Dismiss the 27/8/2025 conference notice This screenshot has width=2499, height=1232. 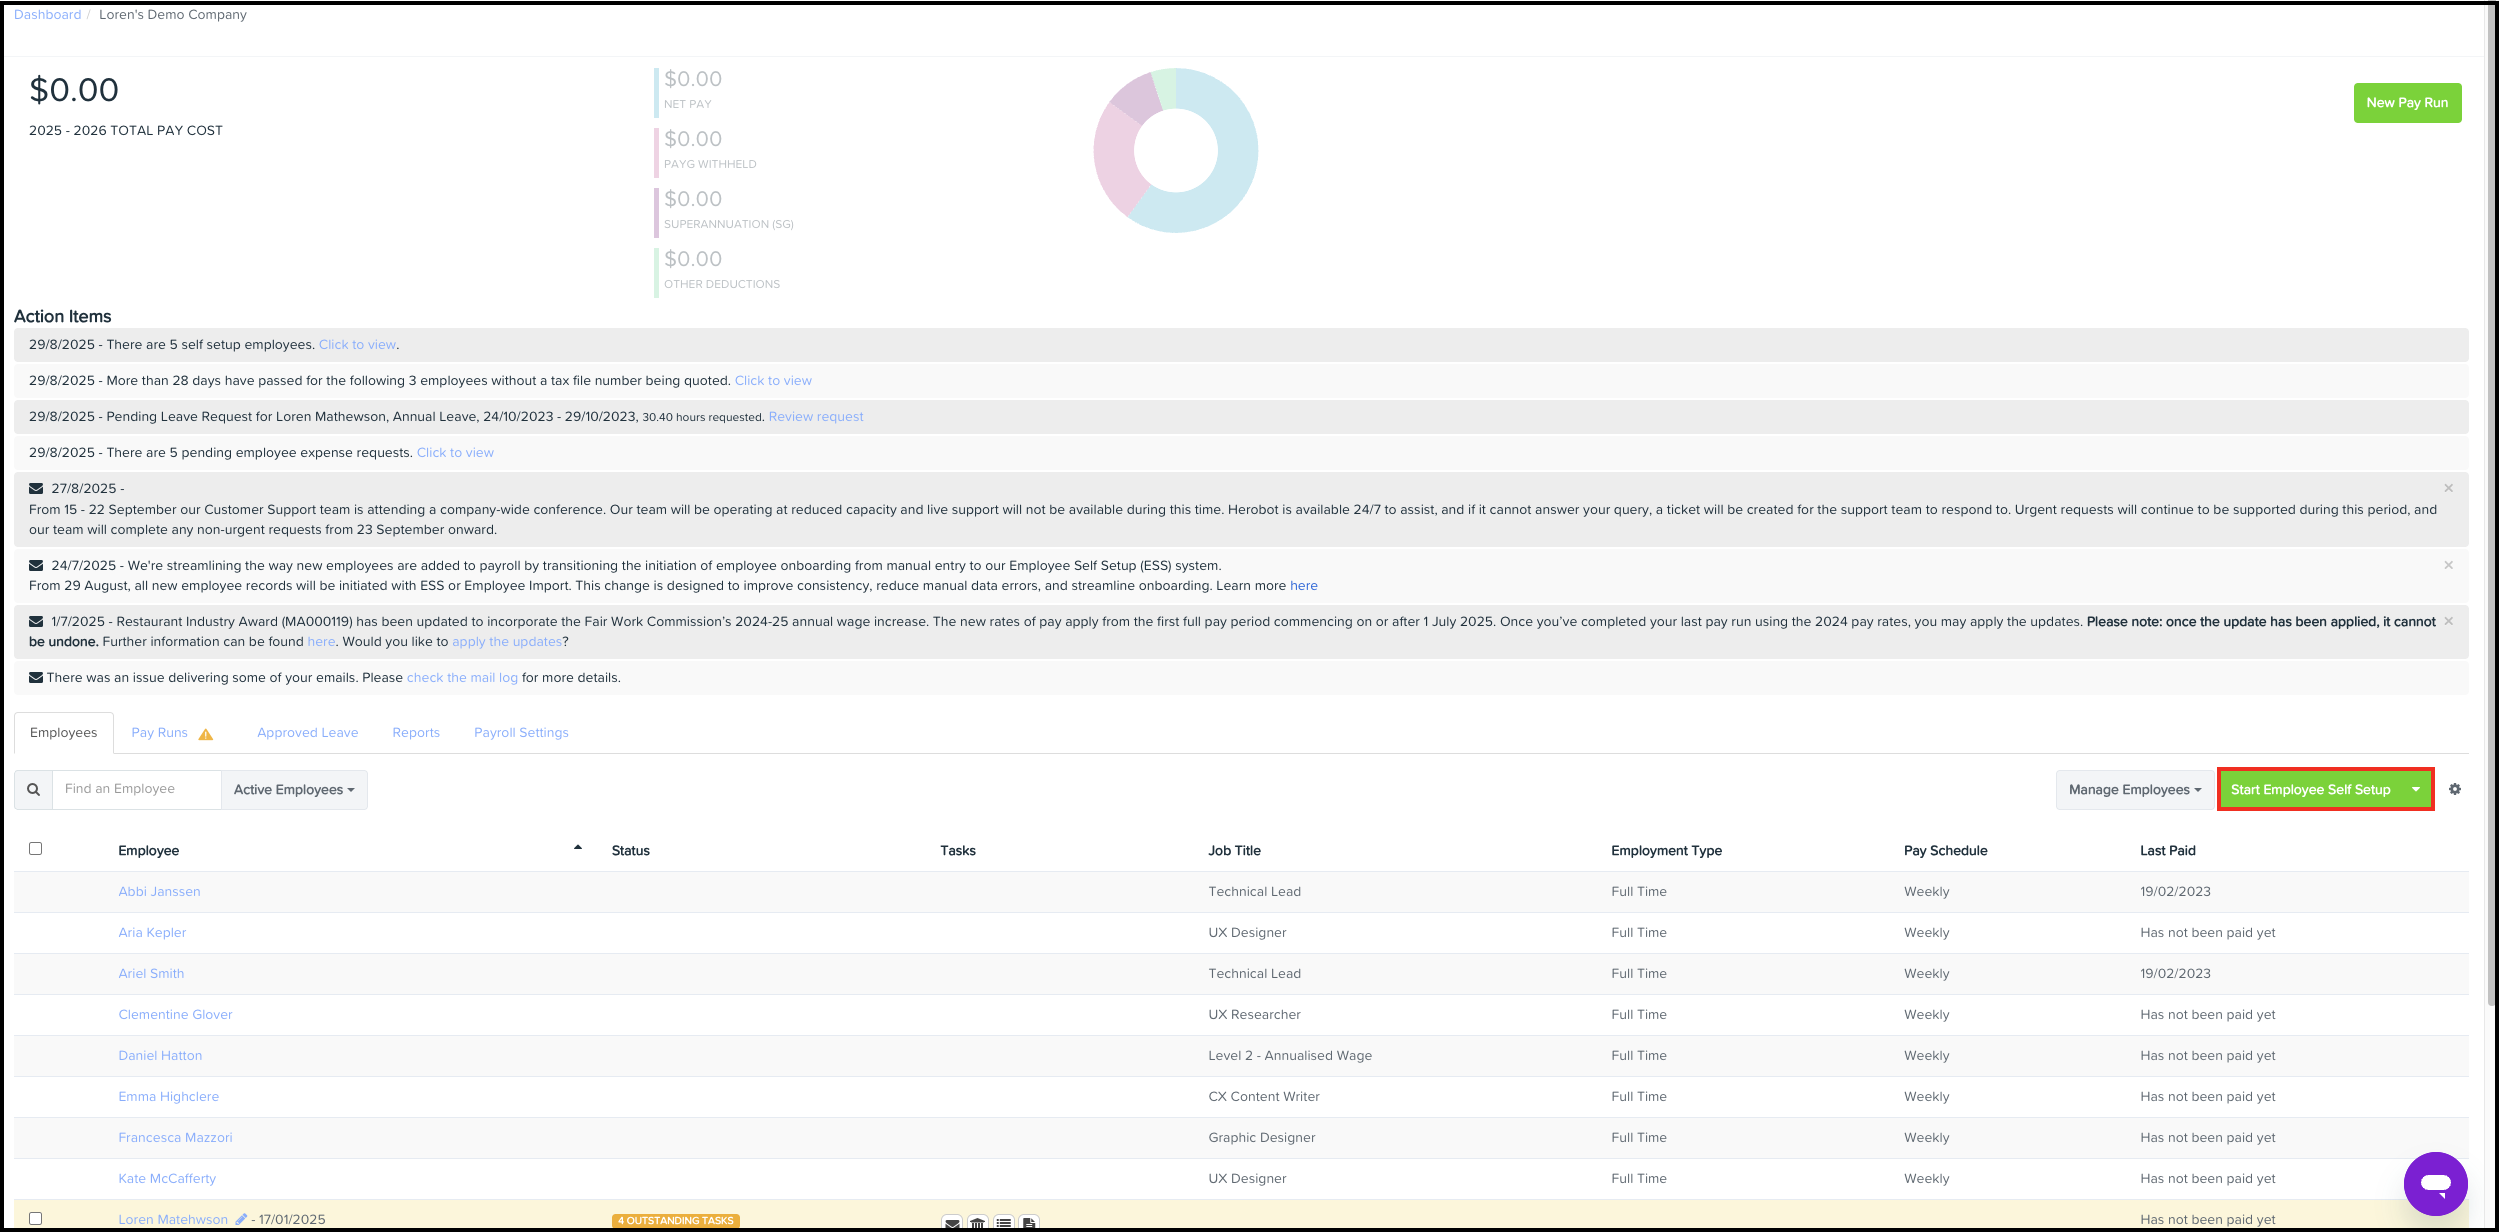coord(2449,489)
